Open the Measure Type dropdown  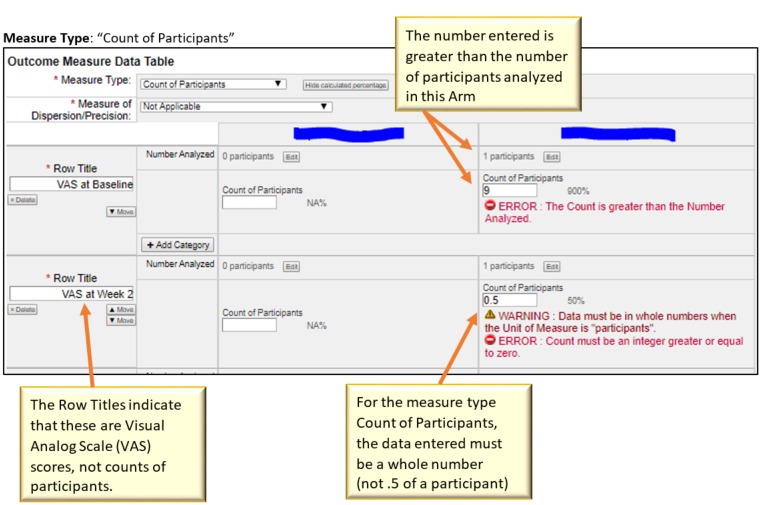pos(213,85)
